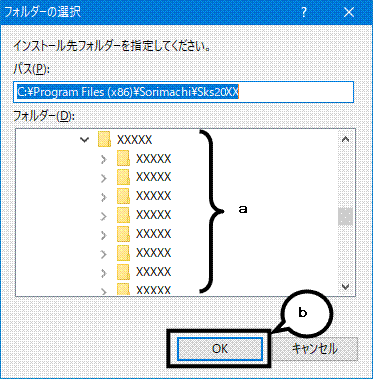Close the フォルダーの選択 dialog

pyautogui.click(x=349, y=12)
